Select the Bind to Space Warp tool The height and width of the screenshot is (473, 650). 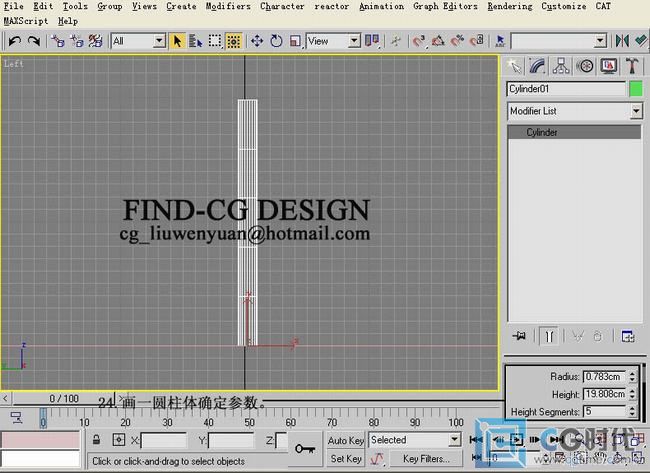tap(96, 41)
